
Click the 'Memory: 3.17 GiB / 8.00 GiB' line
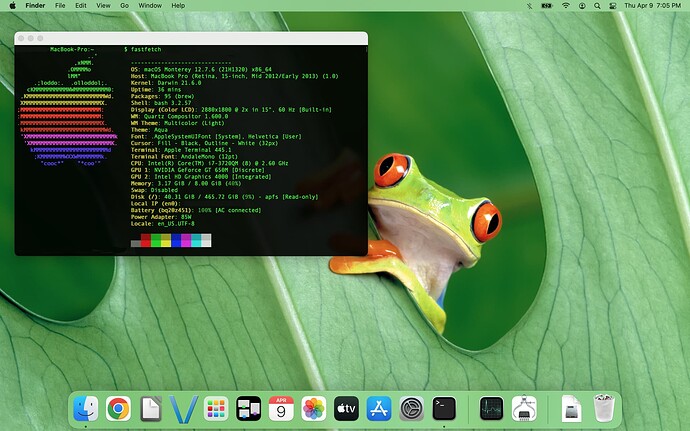click(x=186, y=184)
